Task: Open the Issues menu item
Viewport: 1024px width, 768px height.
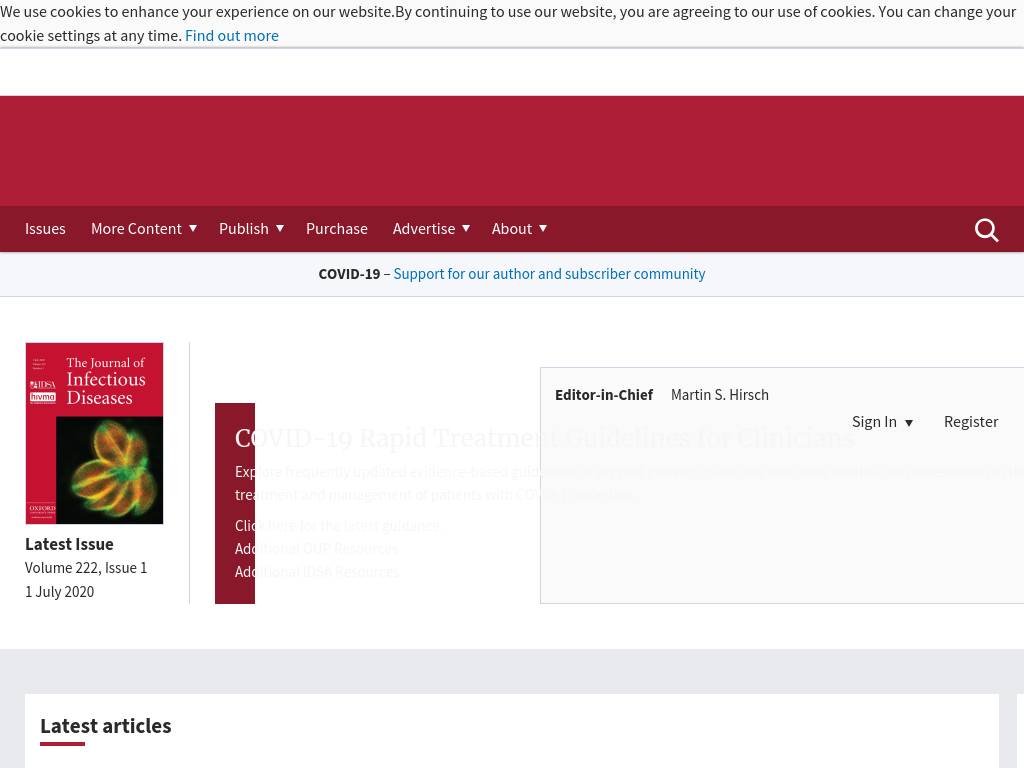Action: pos(45,228)
